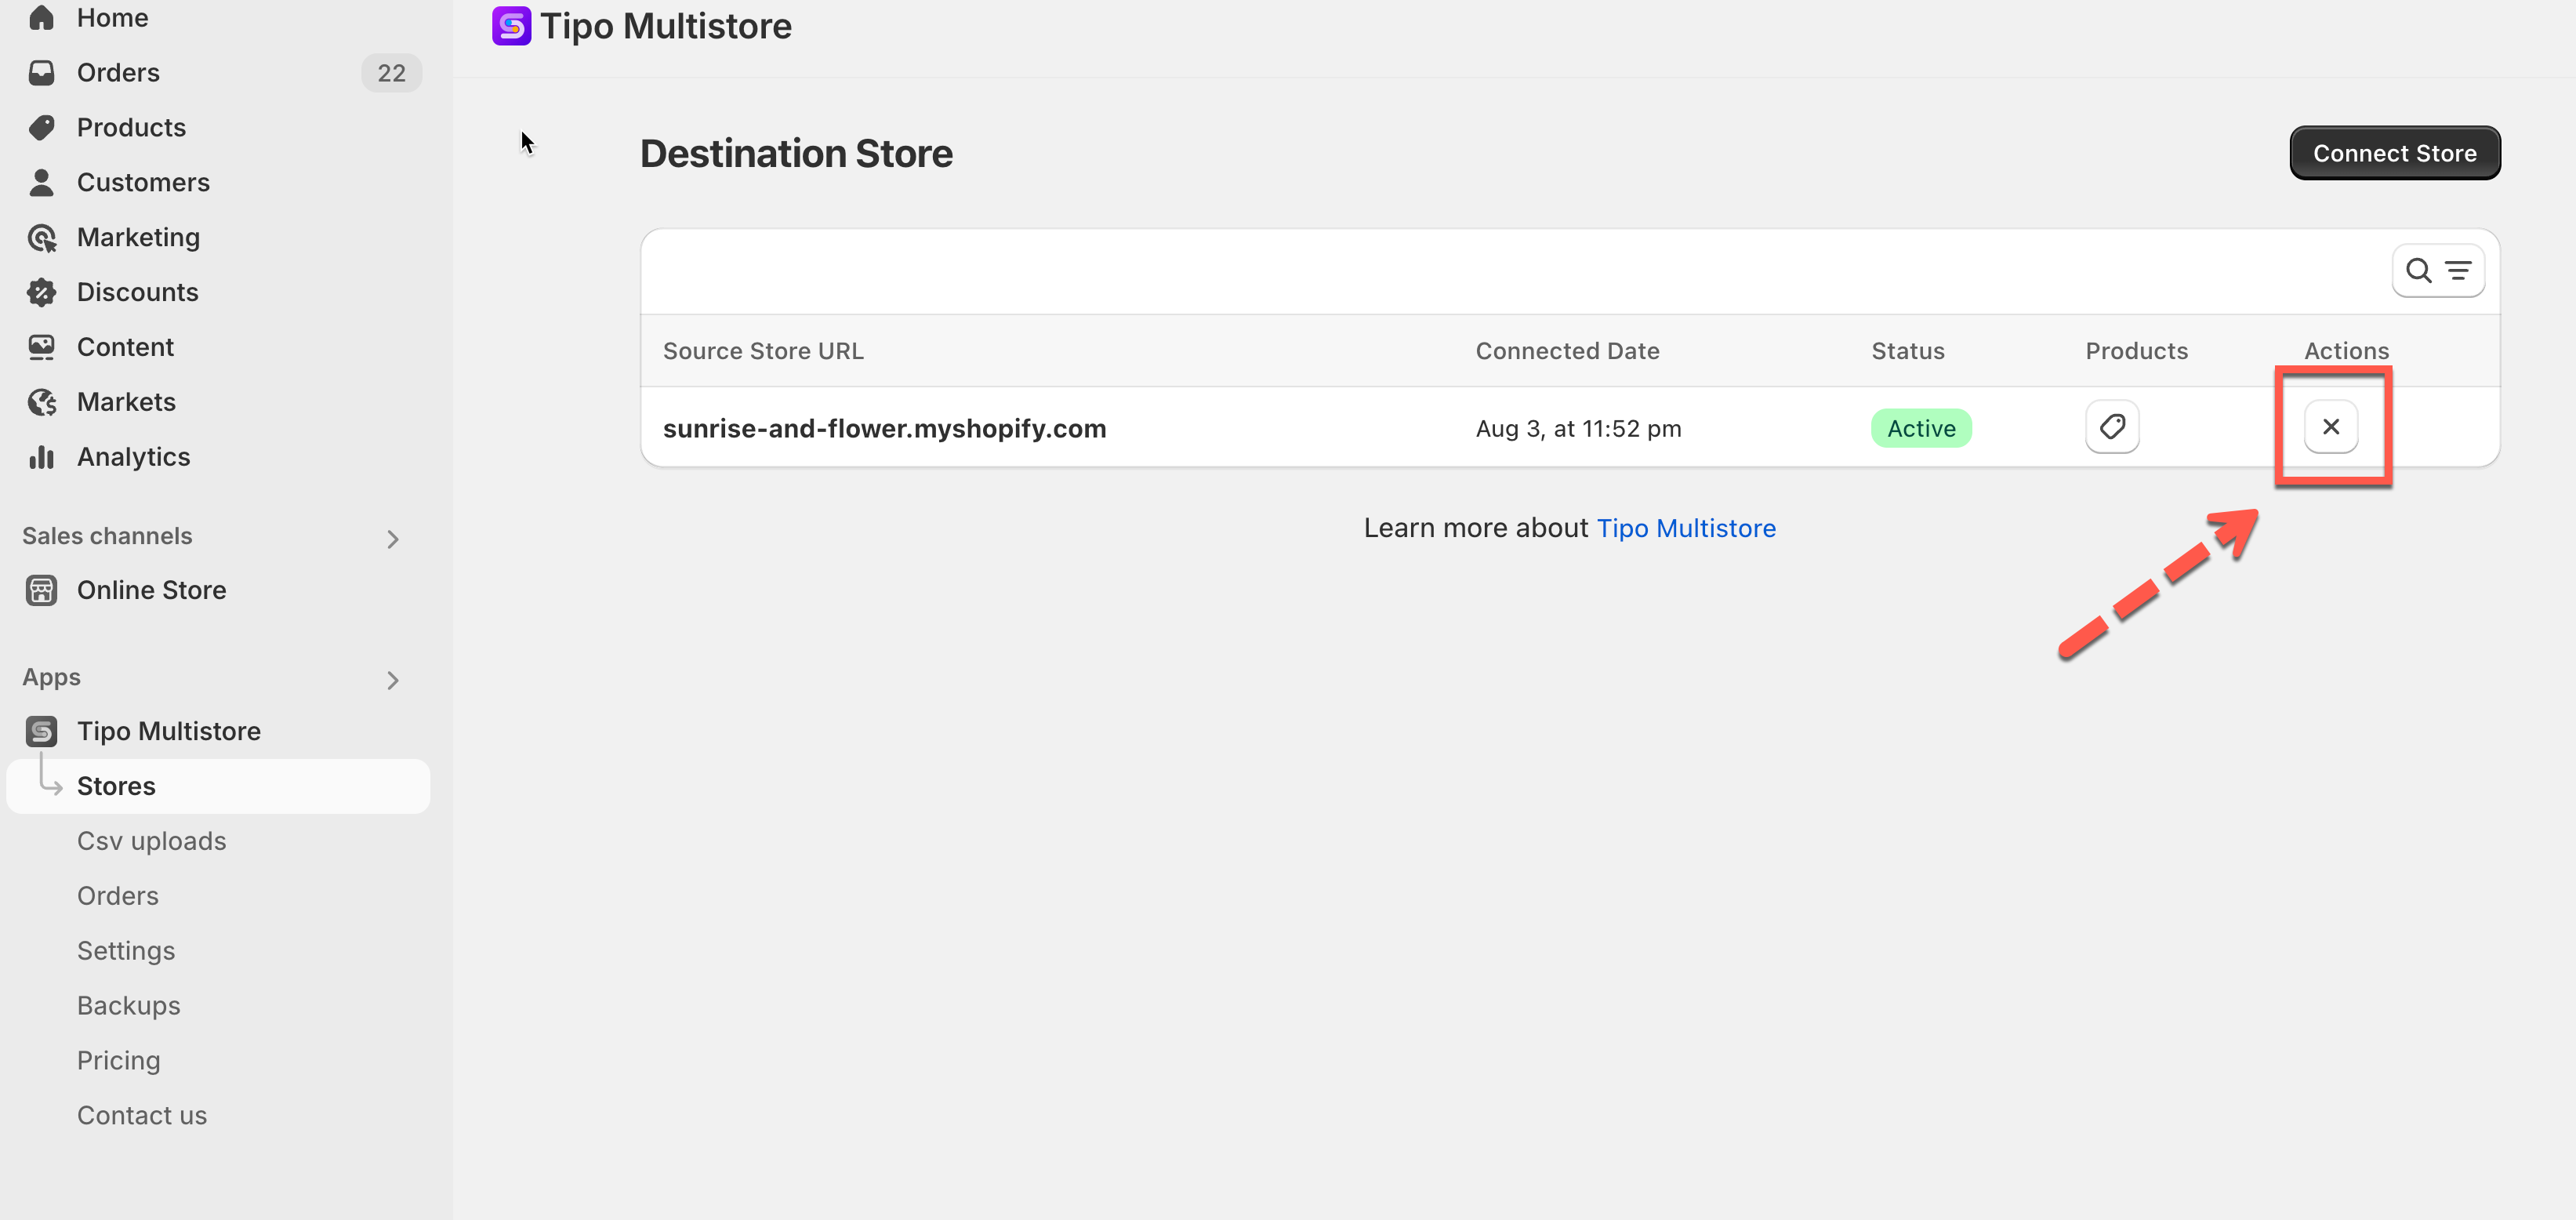Click the Discounts badge icon
Screen dimensions: 2576x1220
pos(42,292)
